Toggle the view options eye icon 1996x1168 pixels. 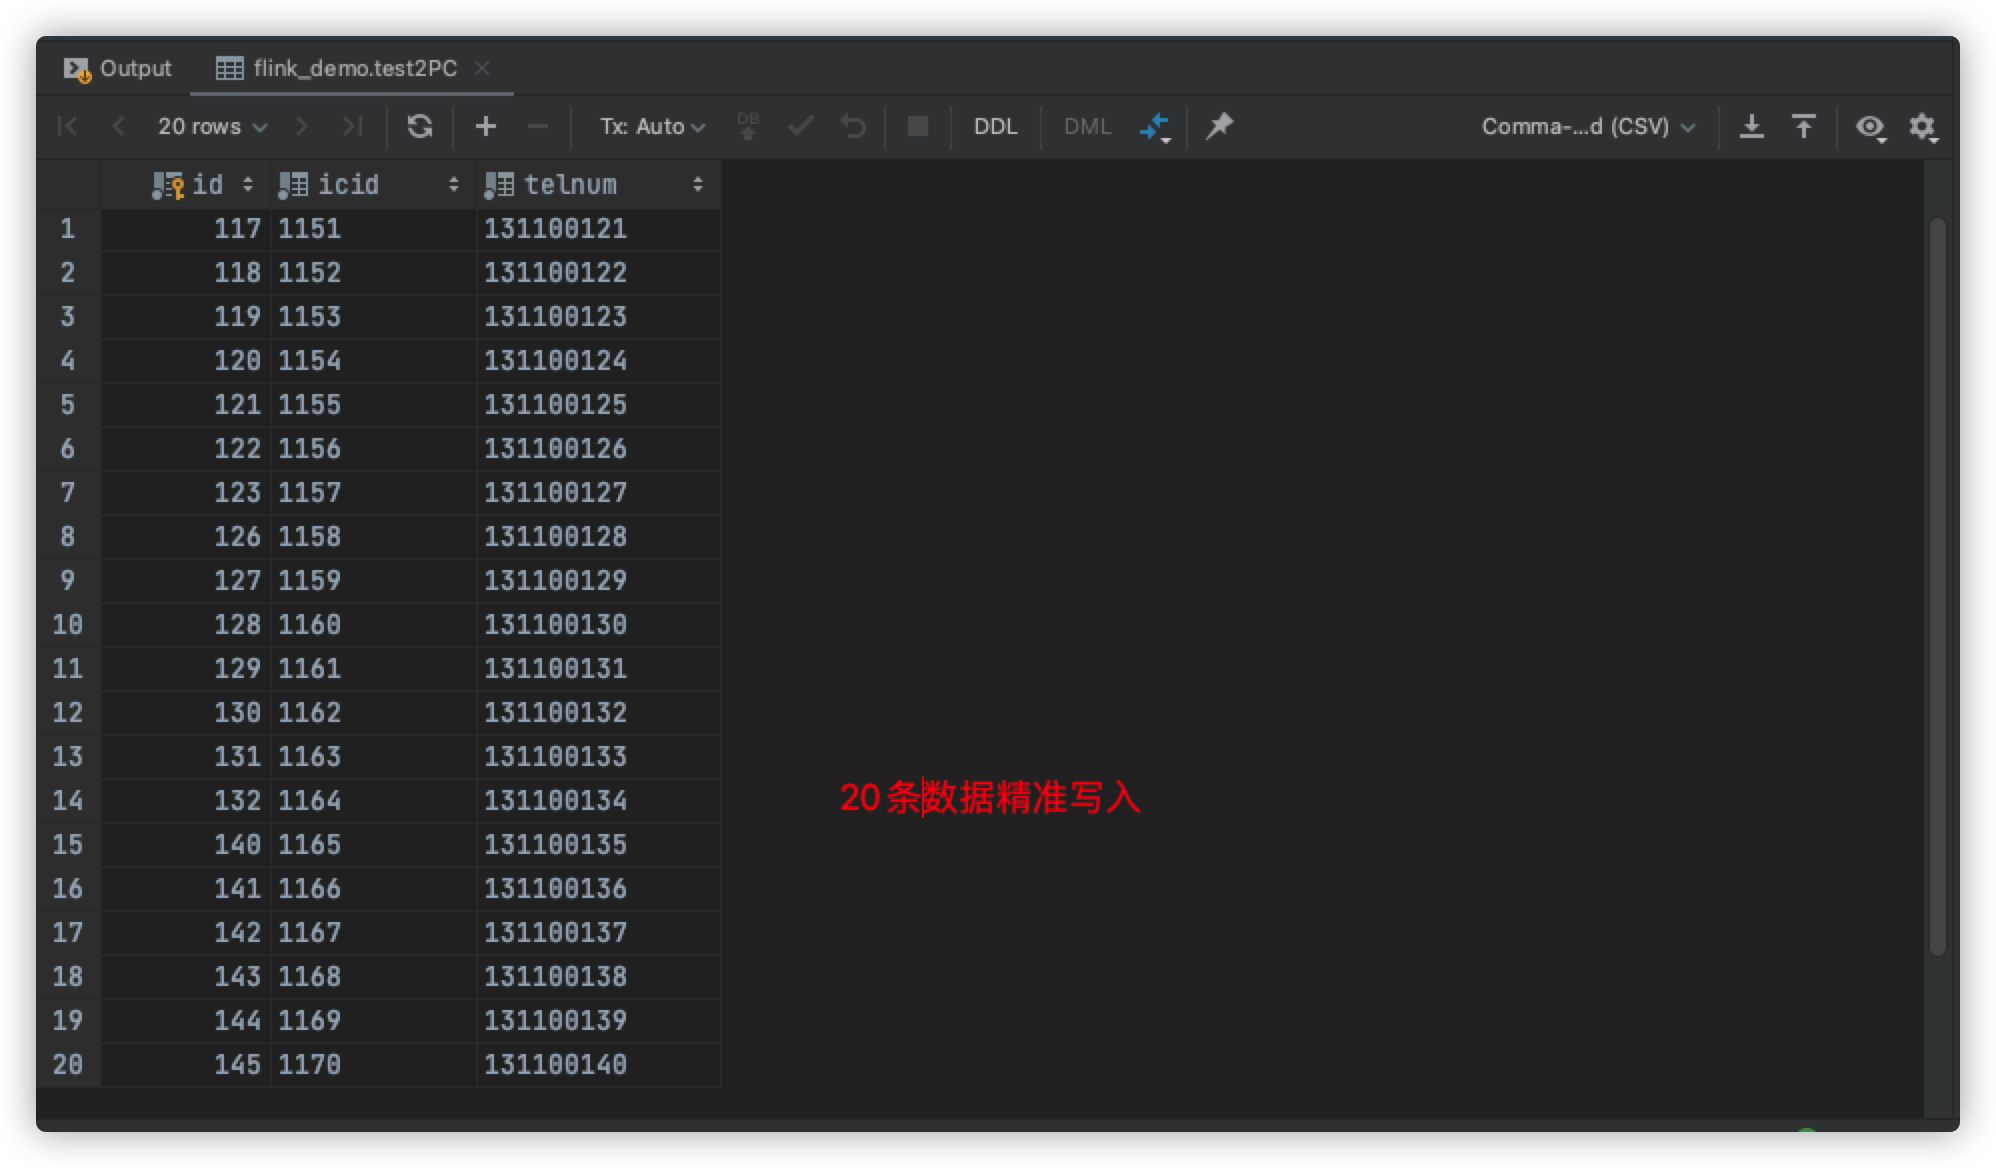(x=1870, y=127)
